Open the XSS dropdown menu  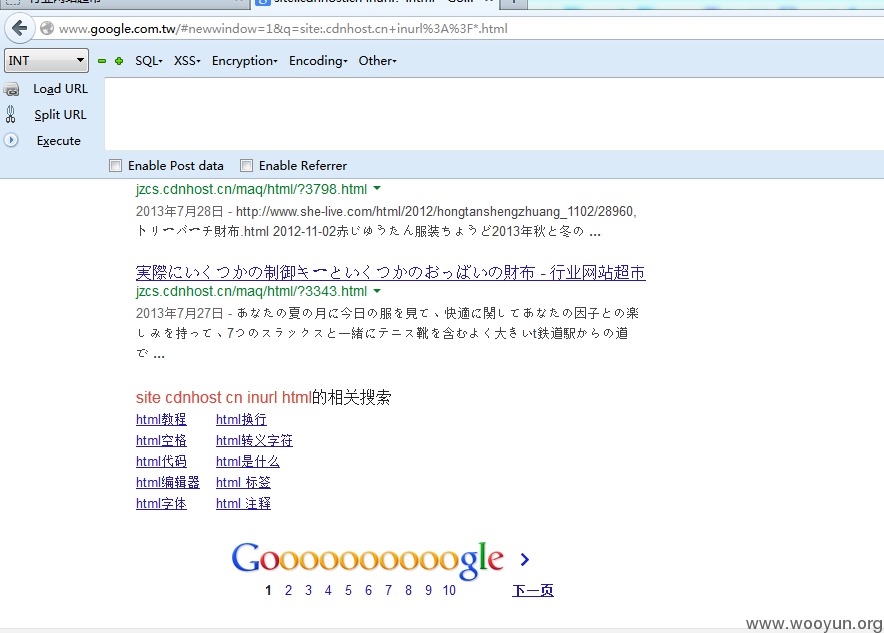(x=187, y=61)
